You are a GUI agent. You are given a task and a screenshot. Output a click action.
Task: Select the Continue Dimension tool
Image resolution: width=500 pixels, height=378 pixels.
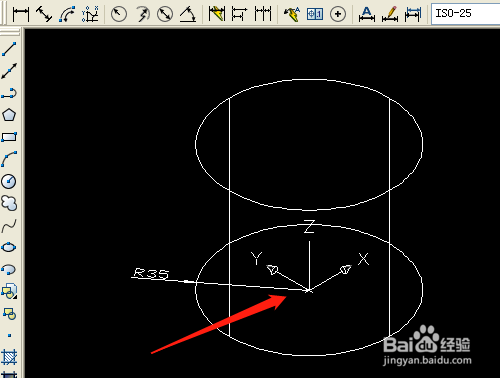click(x=263, y=14)
